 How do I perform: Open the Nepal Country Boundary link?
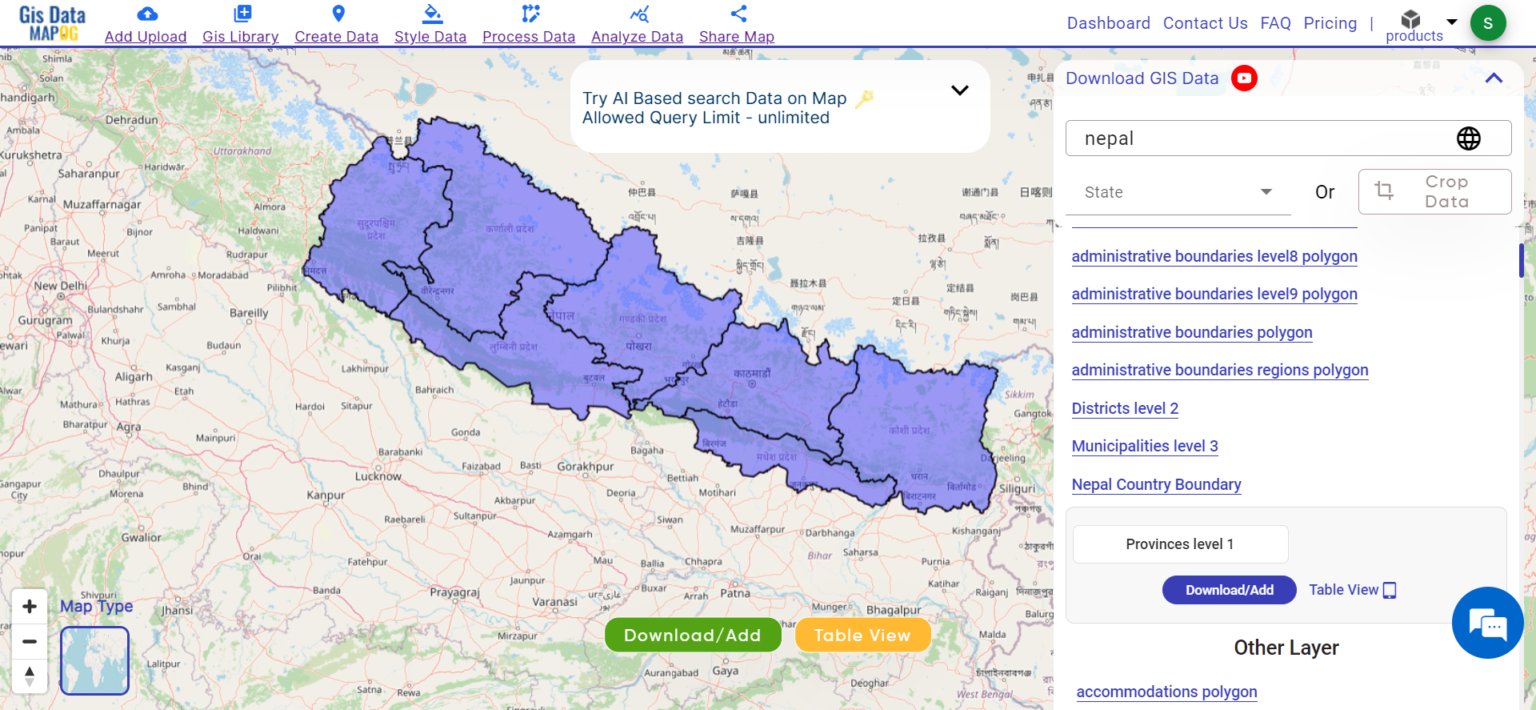point(1156,485)
